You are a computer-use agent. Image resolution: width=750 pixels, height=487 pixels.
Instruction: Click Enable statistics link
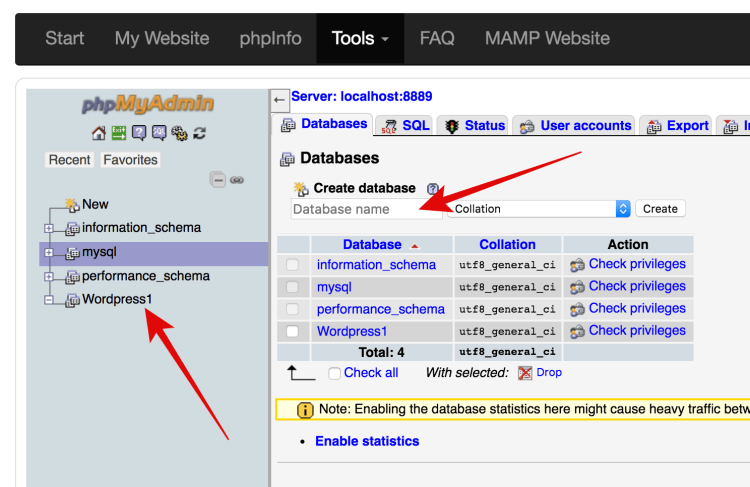(x=367, y=441)
